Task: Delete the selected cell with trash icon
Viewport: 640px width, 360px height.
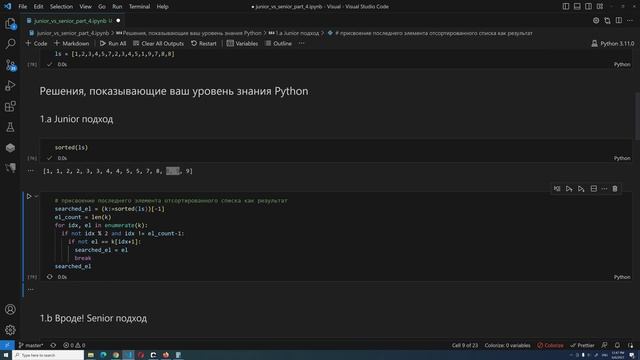Action: tap(615, 189)
